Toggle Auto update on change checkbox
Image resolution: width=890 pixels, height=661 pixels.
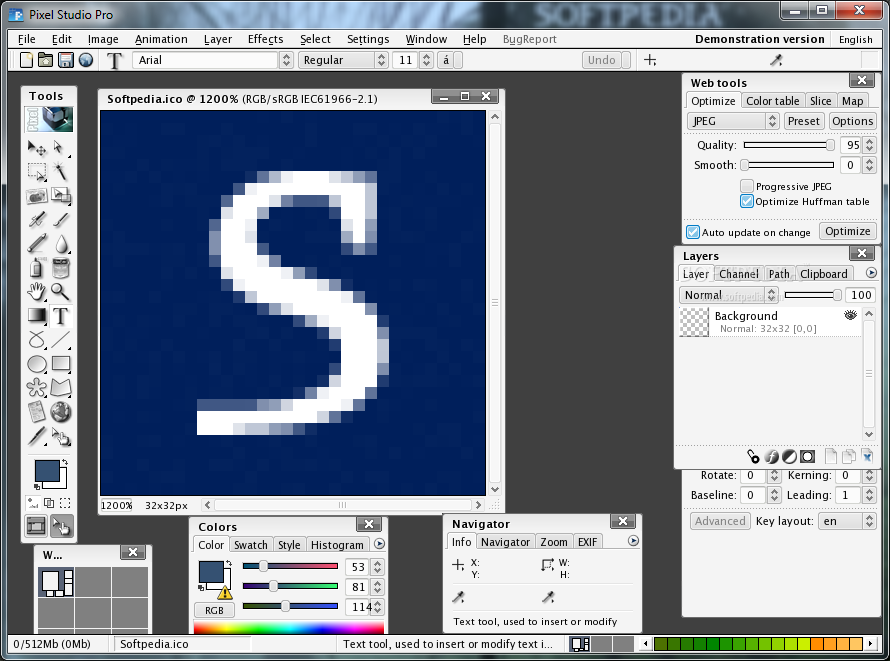coord(693,232)
